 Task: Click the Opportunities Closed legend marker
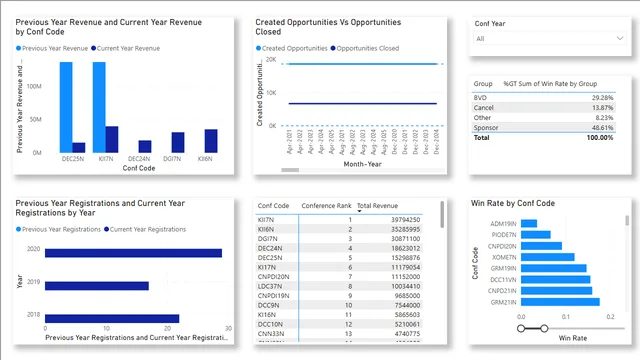(x=333, y=48)
